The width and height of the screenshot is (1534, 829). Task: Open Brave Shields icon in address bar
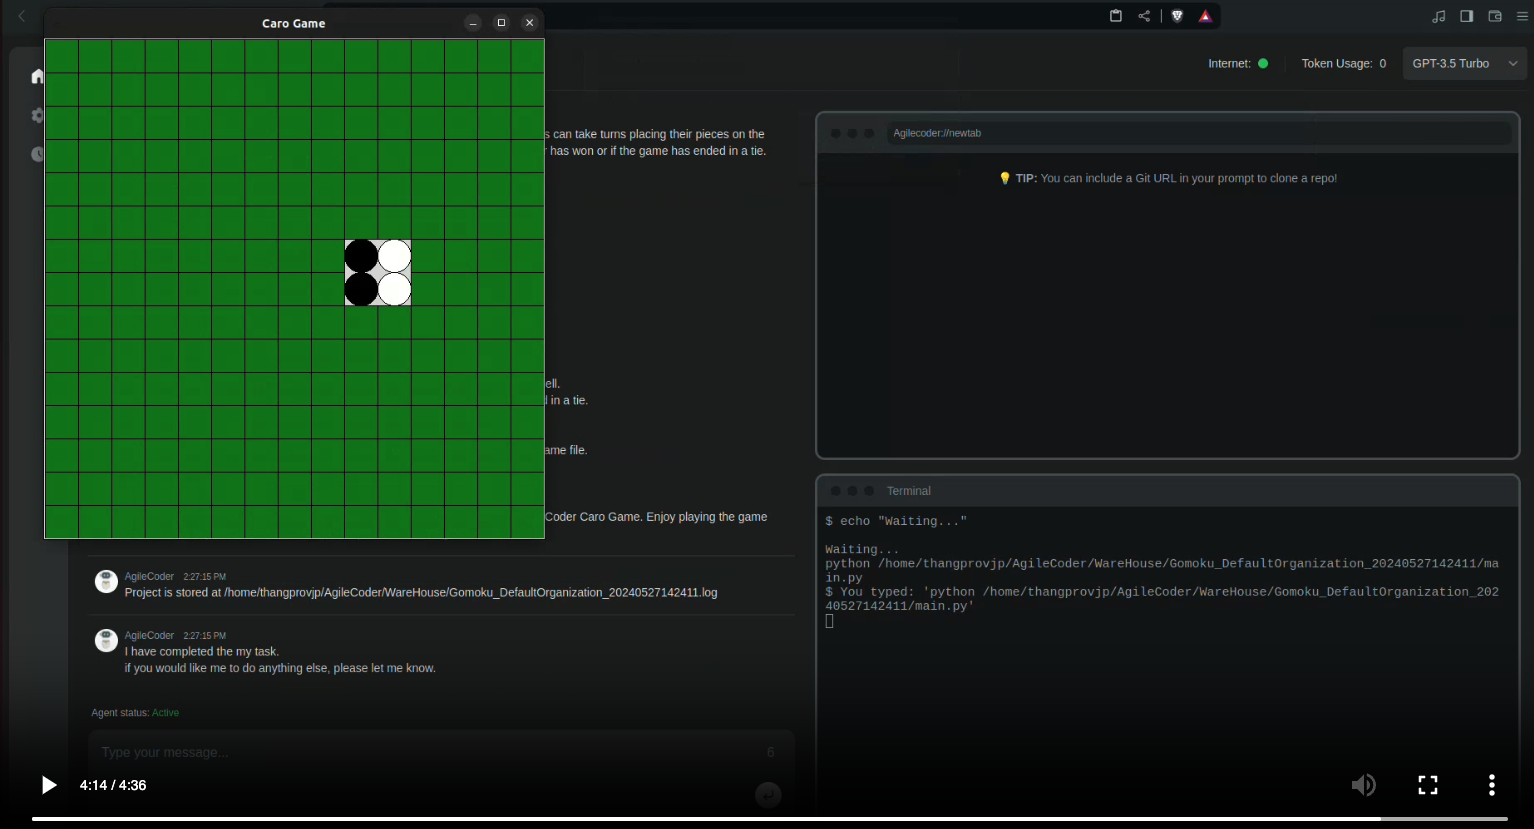[x=1177, y=16]
